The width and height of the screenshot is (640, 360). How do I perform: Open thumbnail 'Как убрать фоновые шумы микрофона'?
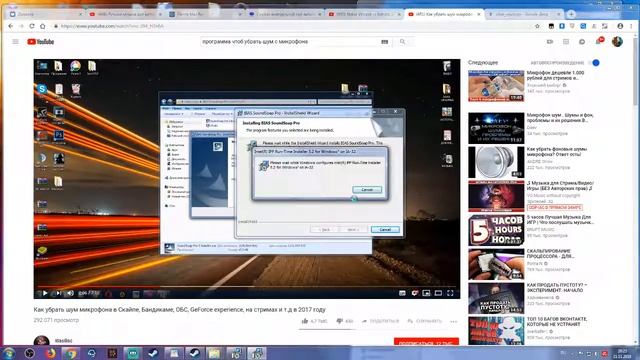(x=496, y=162)
